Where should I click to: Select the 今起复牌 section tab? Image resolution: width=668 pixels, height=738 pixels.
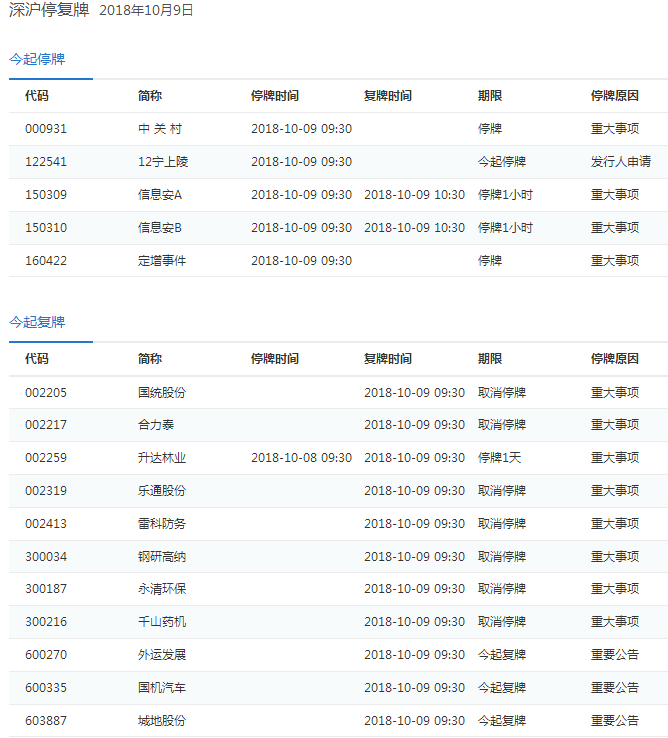pos(37,322)
